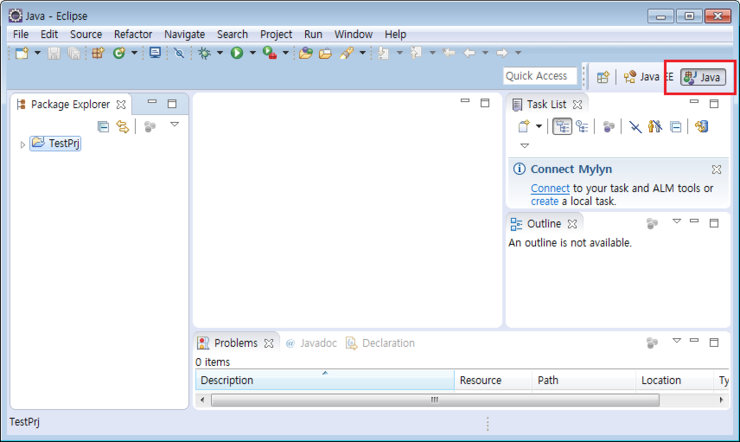Open the Debug dropdown arrow
740x442 pixels.
click(x=219, y=53)
